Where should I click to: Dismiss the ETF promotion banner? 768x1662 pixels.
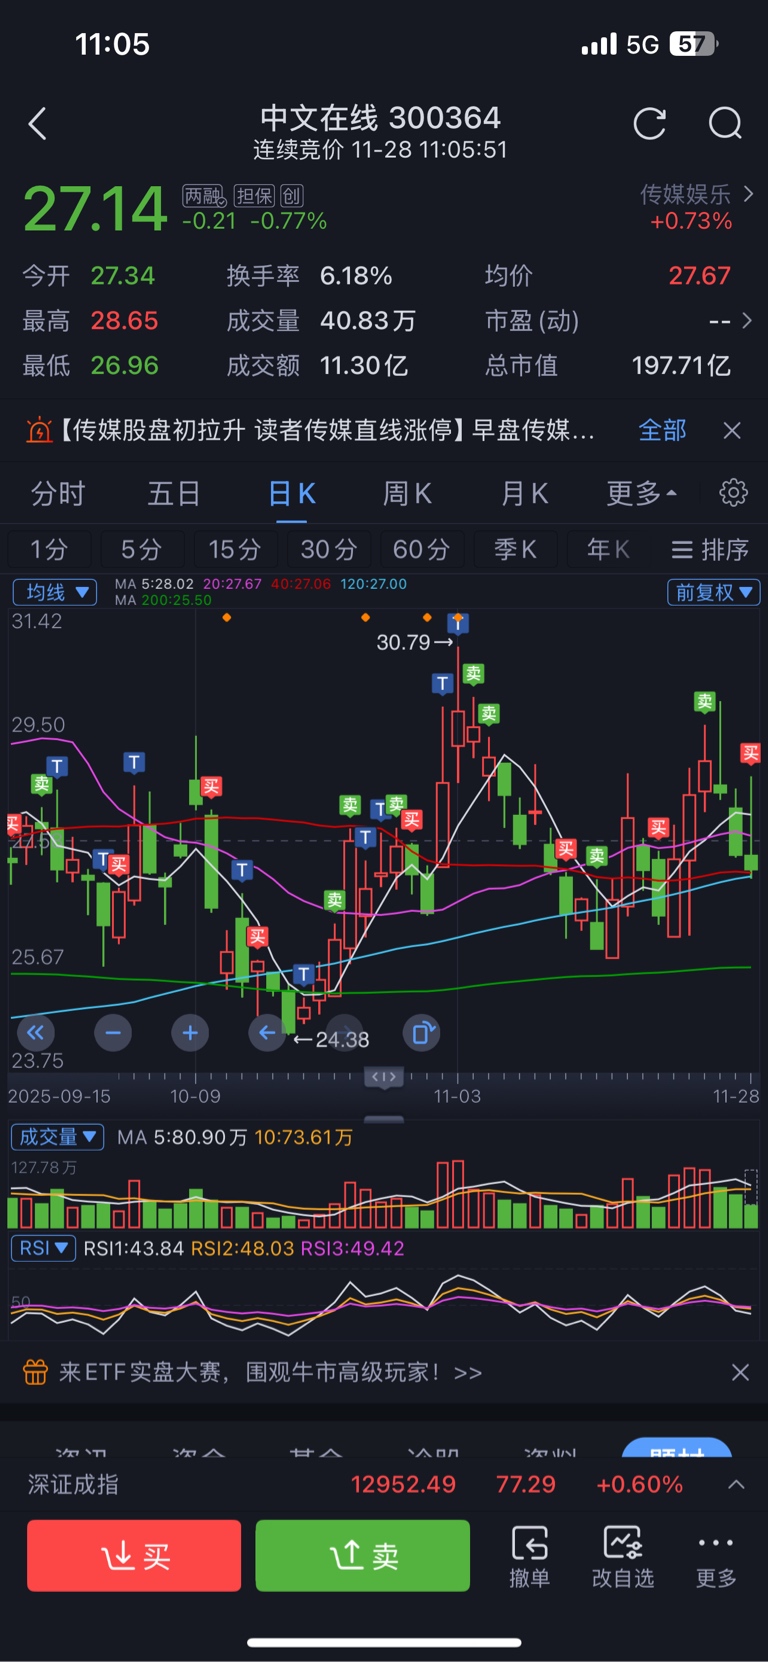point(740,1372)
